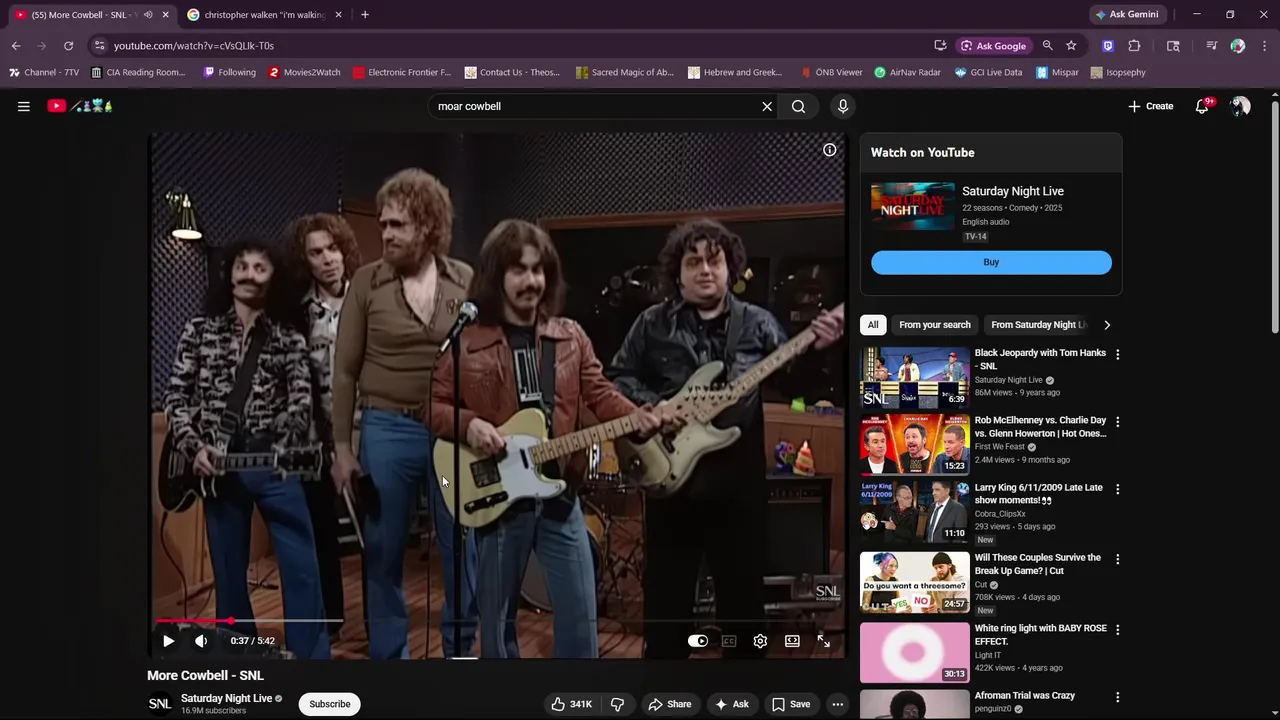Screen dimensions: 1280x720
Task: Start voice search with microphone icon
Action: tap(843, 106)
